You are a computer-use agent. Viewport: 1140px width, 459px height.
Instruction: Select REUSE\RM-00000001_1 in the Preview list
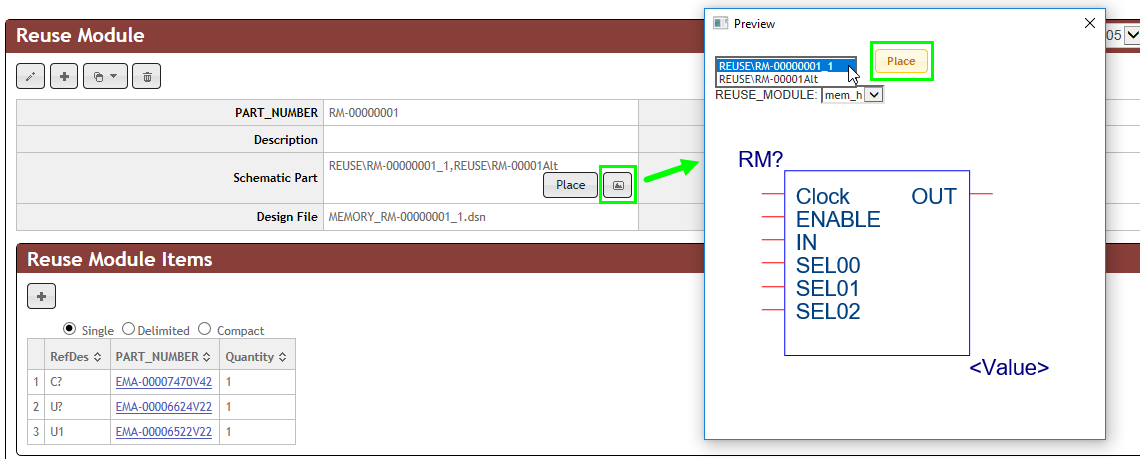[x=786, y=65]
